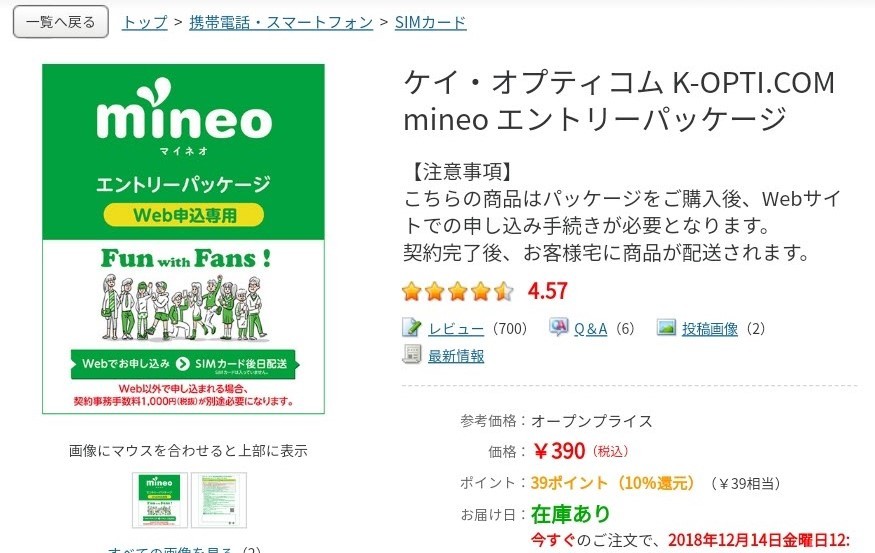The height and width of the screenshot is (553, 875).
Task: Click the large mineo product image
Action: click(183, 239)
